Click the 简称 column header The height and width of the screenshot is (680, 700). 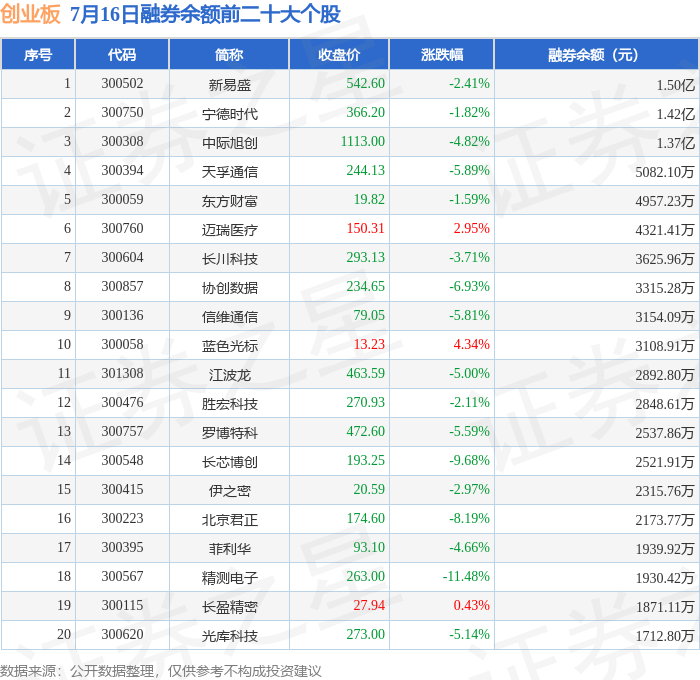(x=229, y=54)
